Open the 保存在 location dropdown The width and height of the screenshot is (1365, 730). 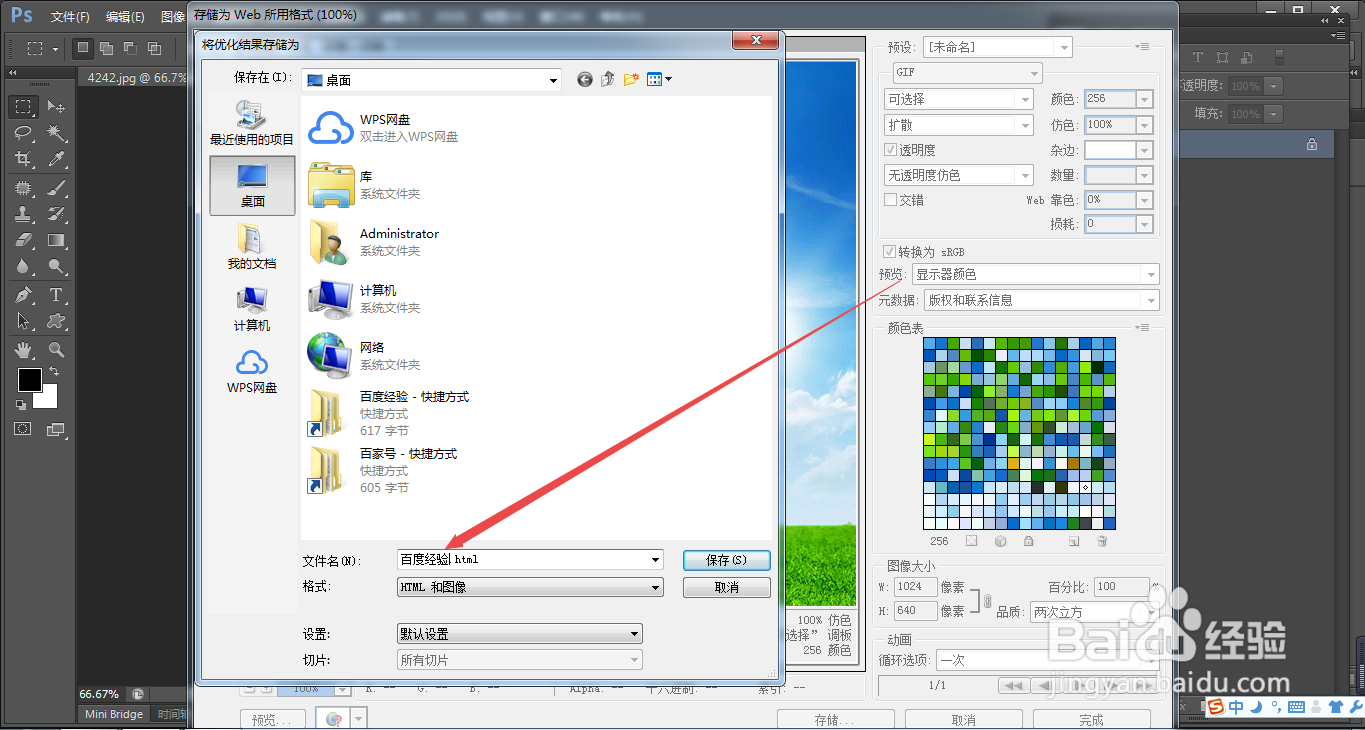coord(431,80)
